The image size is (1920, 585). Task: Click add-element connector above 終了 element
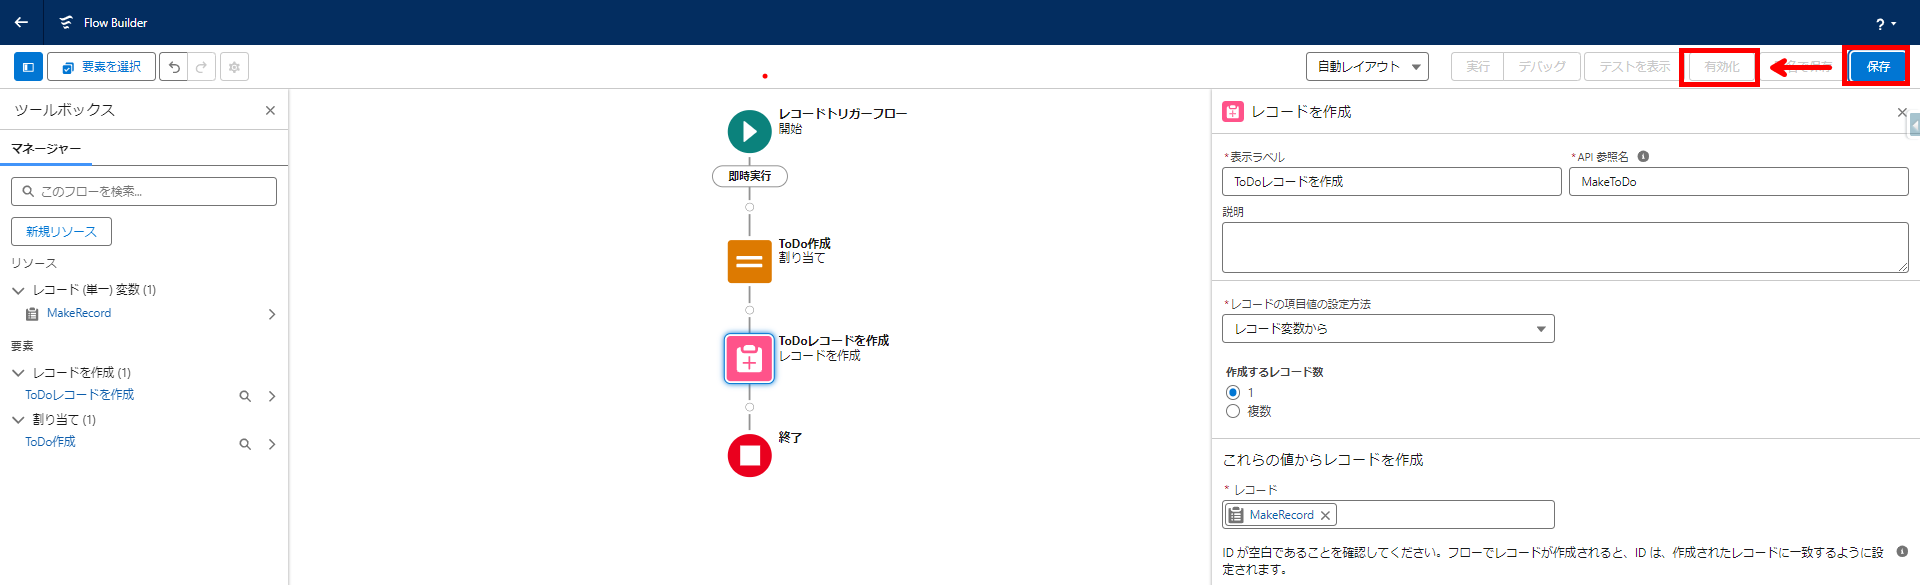pos(749,407)
